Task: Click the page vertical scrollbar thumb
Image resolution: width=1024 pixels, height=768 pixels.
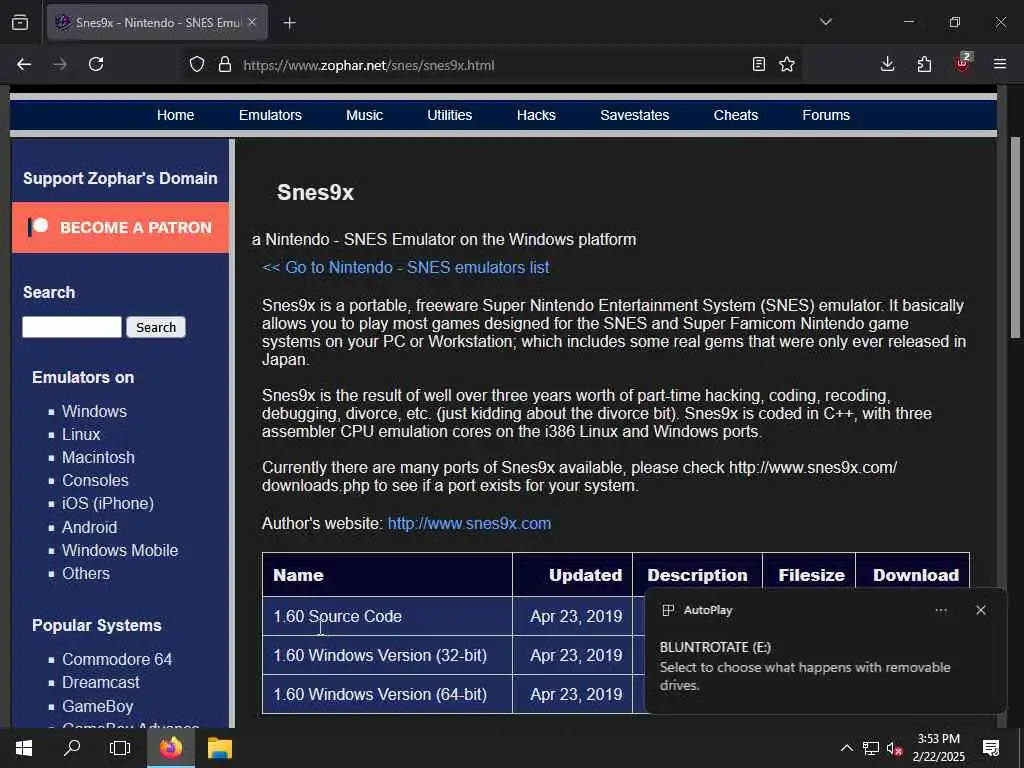Action: click(x=1014, y=237)
